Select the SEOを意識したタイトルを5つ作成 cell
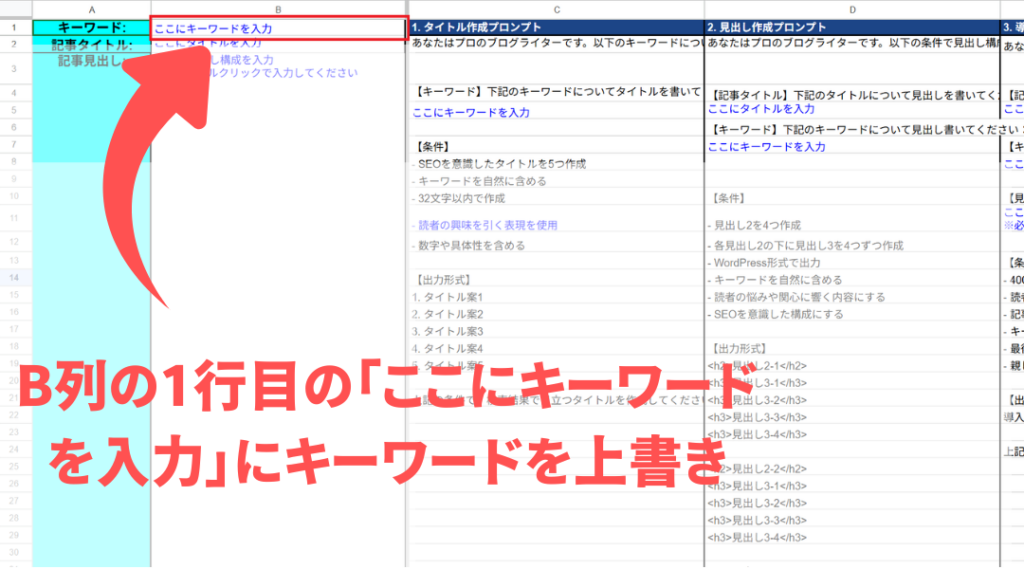The height and width of the screenshot is (569, 1024). (x=499, y=164)
